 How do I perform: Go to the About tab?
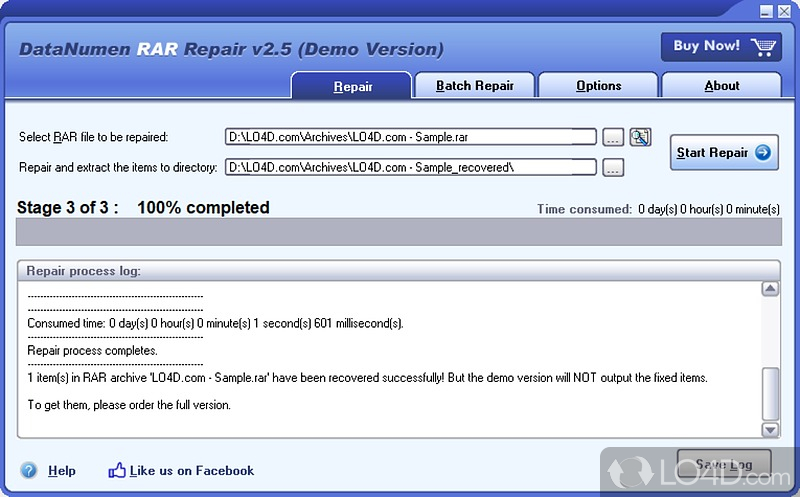click(722, 85)
